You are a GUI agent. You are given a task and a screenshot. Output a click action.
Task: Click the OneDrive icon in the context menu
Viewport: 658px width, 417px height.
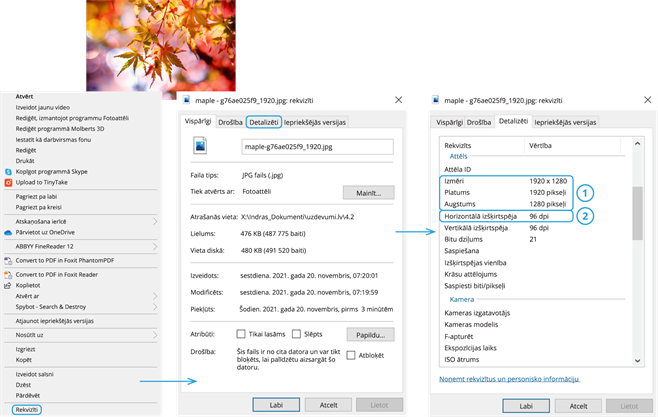7,232
